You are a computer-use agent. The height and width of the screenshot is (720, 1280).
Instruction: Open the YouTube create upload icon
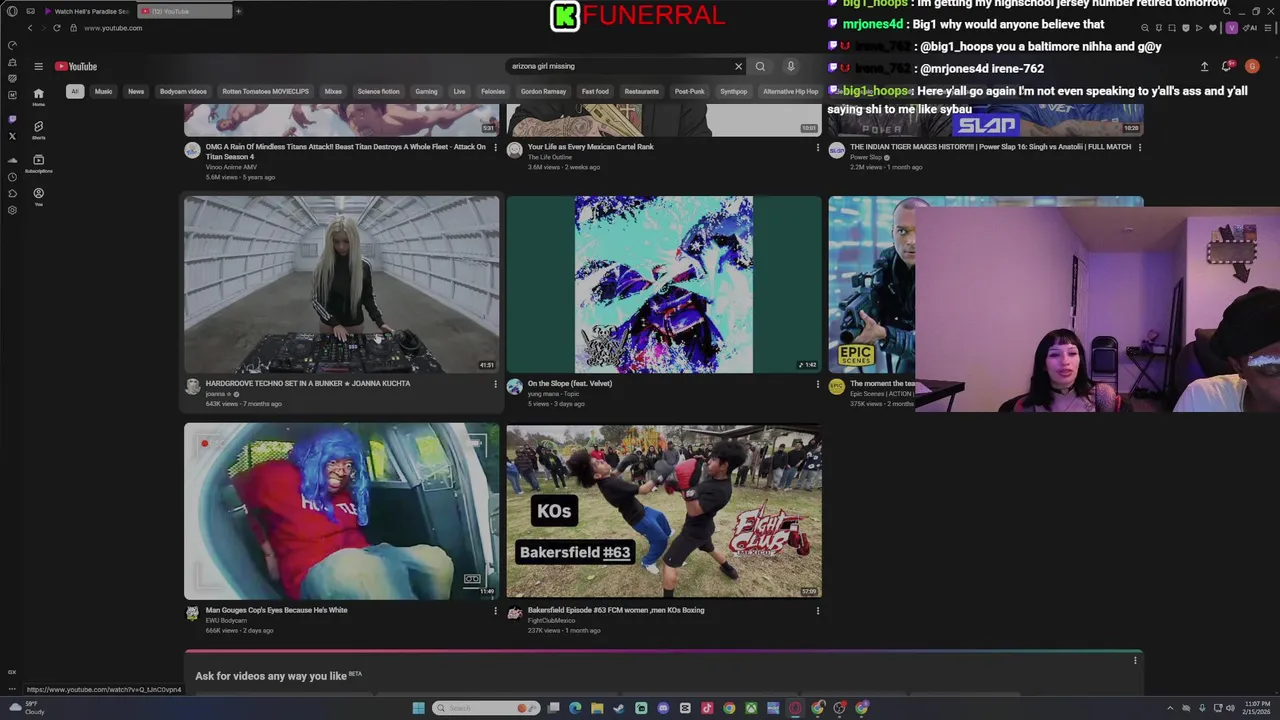pyautogui.click(x=1204, y=67)
